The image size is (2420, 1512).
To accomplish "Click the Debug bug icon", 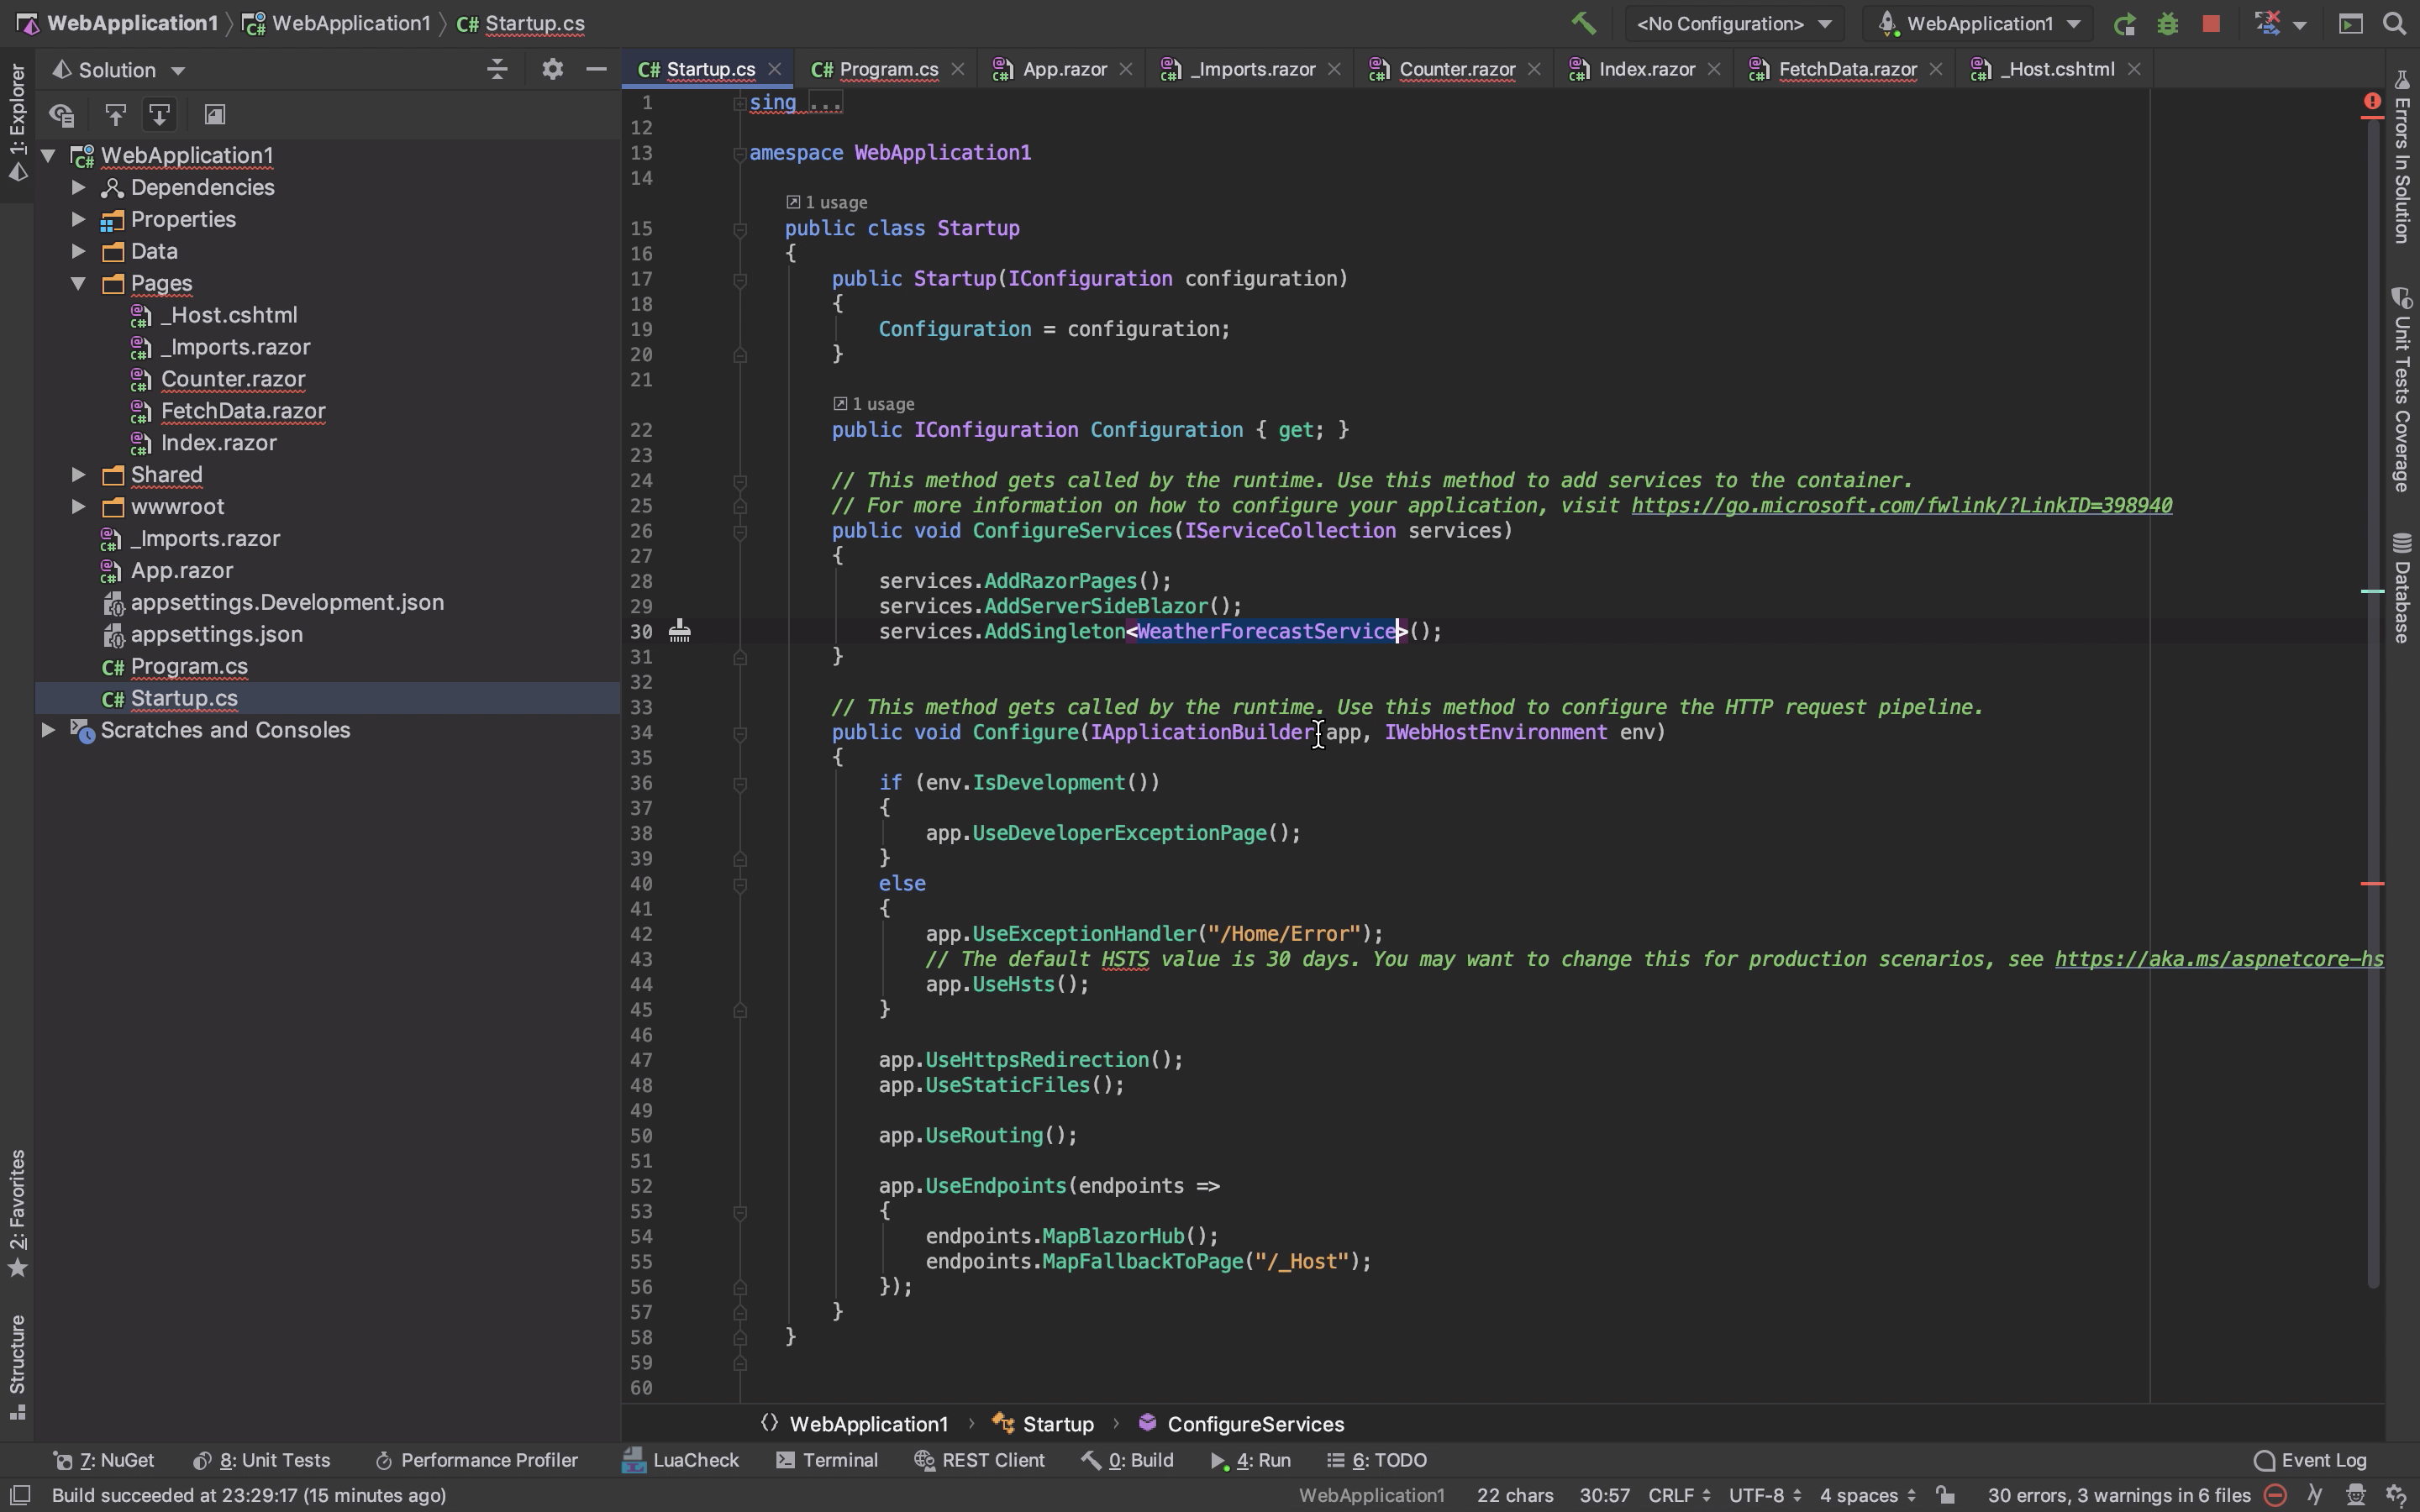I will click(2167, 23).
